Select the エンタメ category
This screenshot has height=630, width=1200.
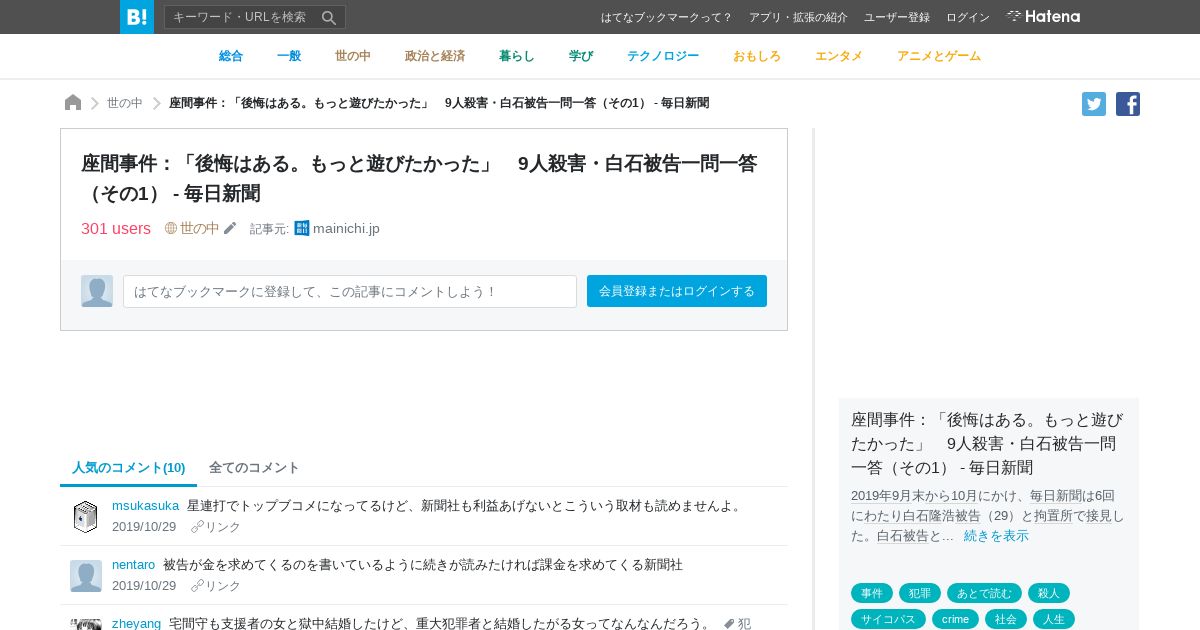[x=839, y=56]
